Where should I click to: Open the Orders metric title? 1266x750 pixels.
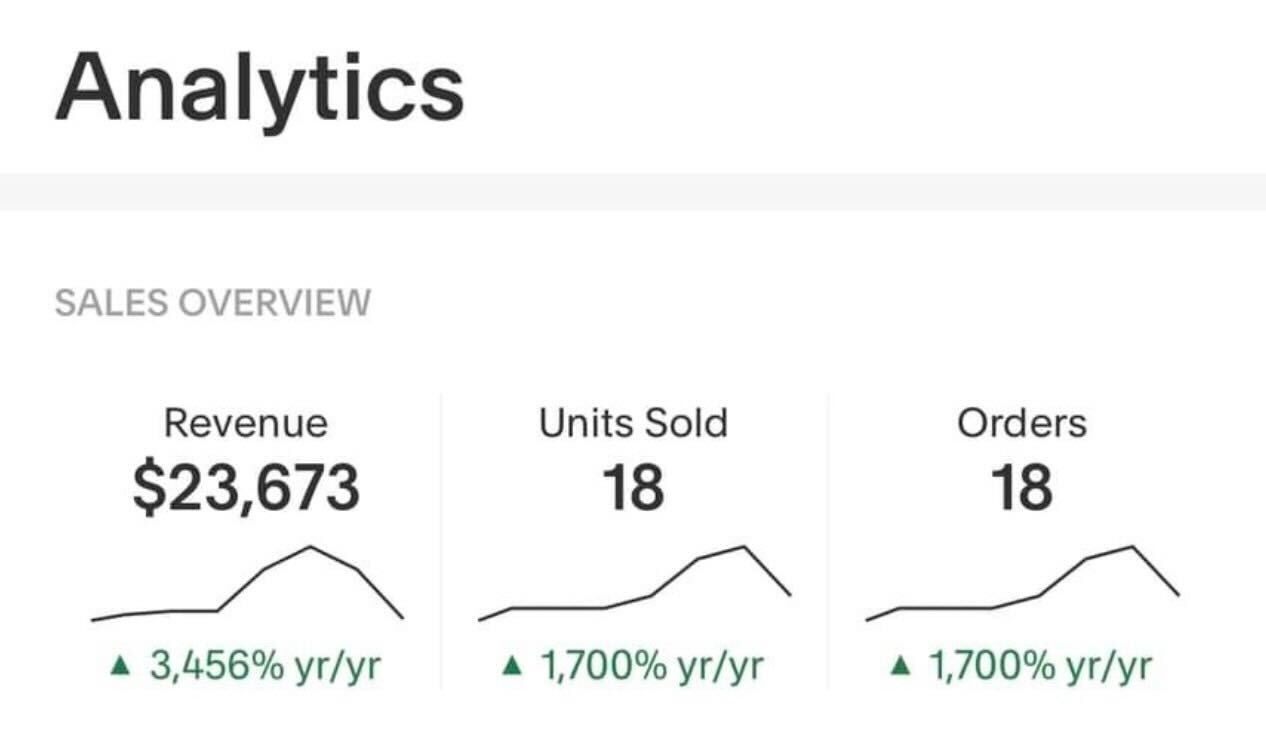1022,423
